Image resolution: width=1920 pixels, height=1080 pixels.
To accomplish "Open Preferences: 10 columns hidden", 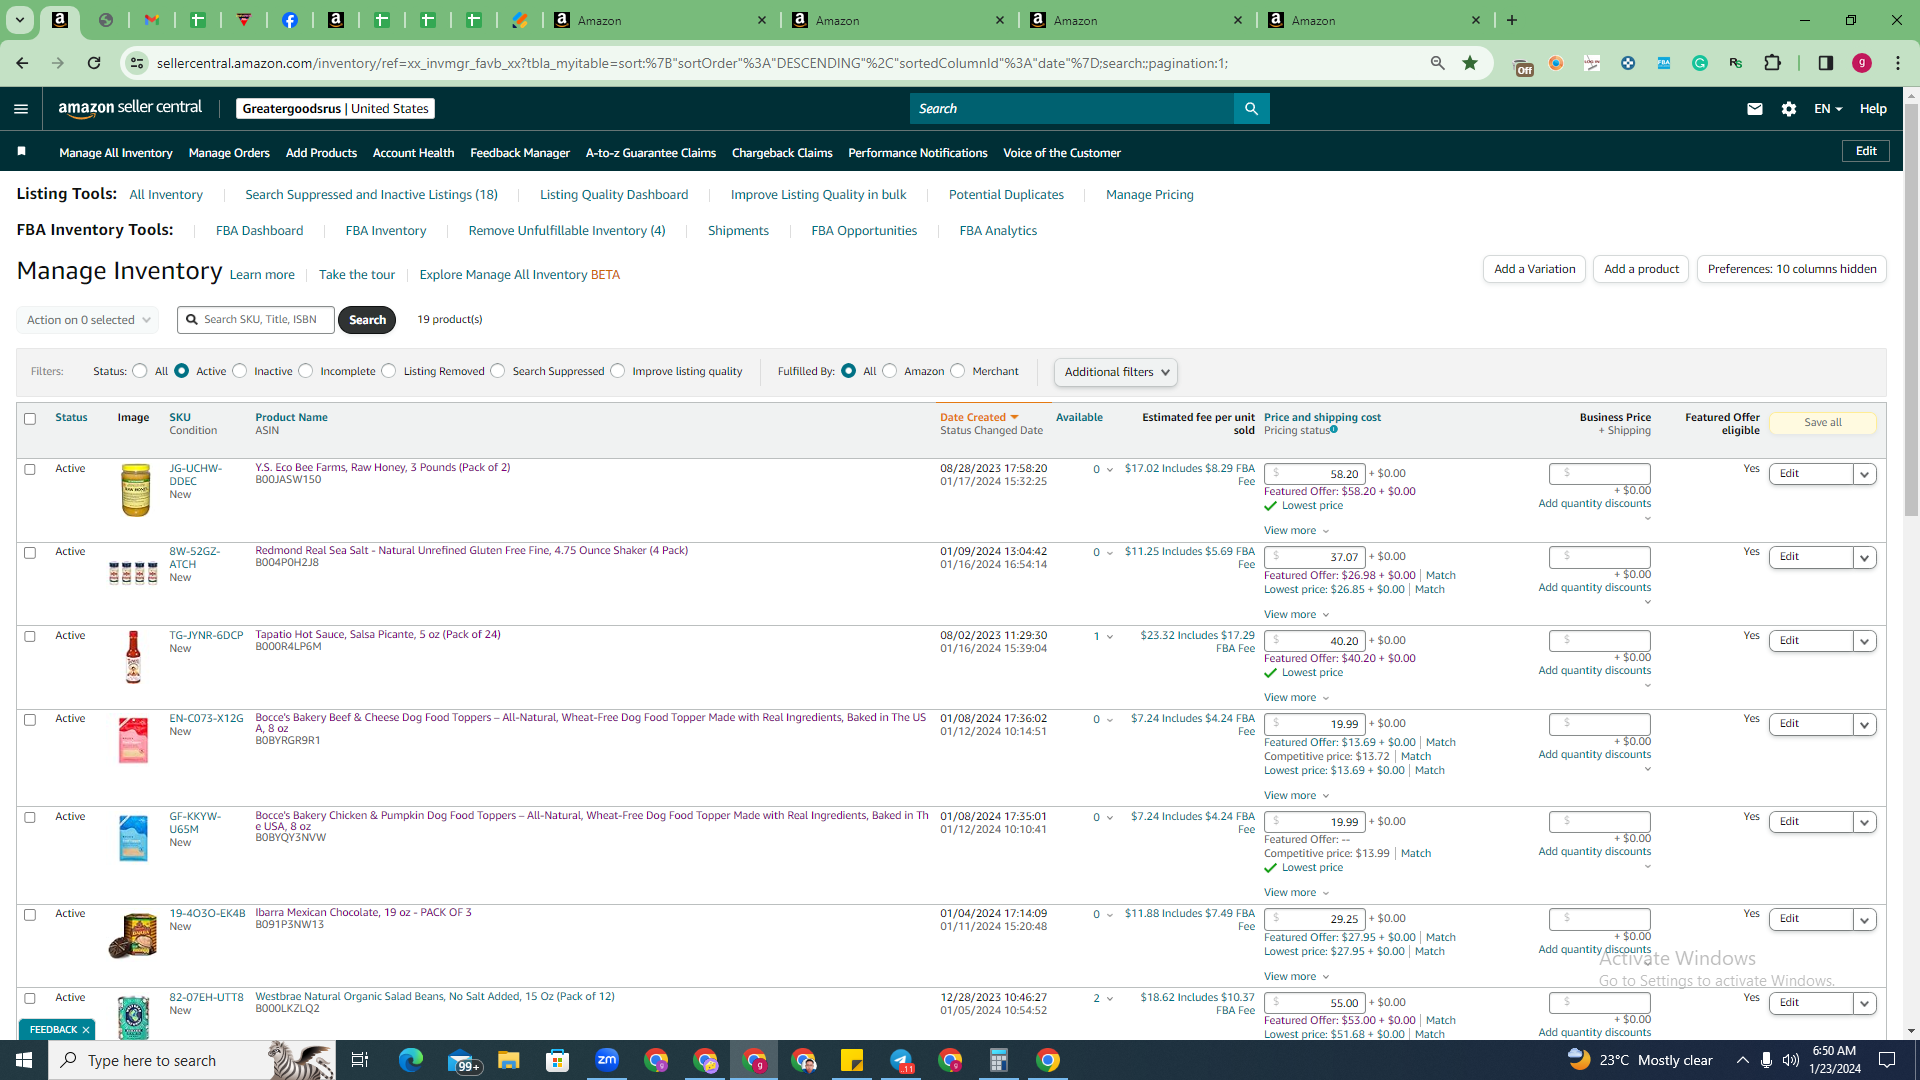I will 1792,269.
